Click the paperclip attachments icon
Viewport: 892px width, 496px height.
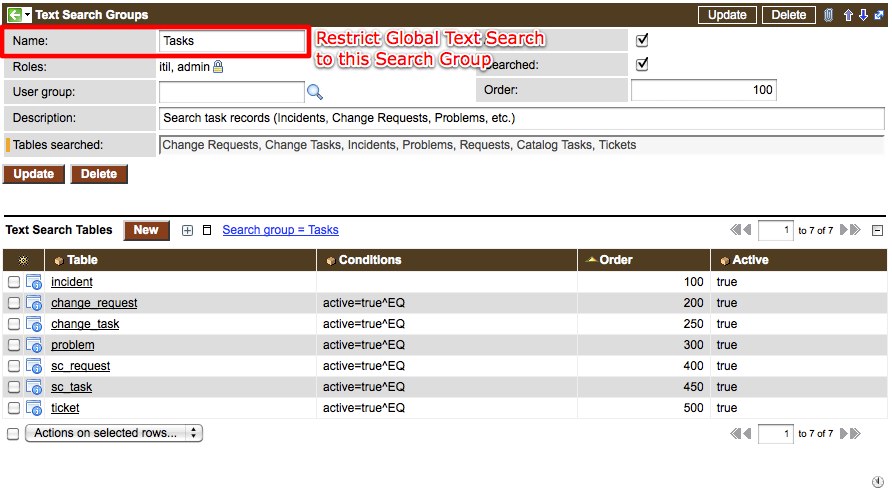click(828, 15)
